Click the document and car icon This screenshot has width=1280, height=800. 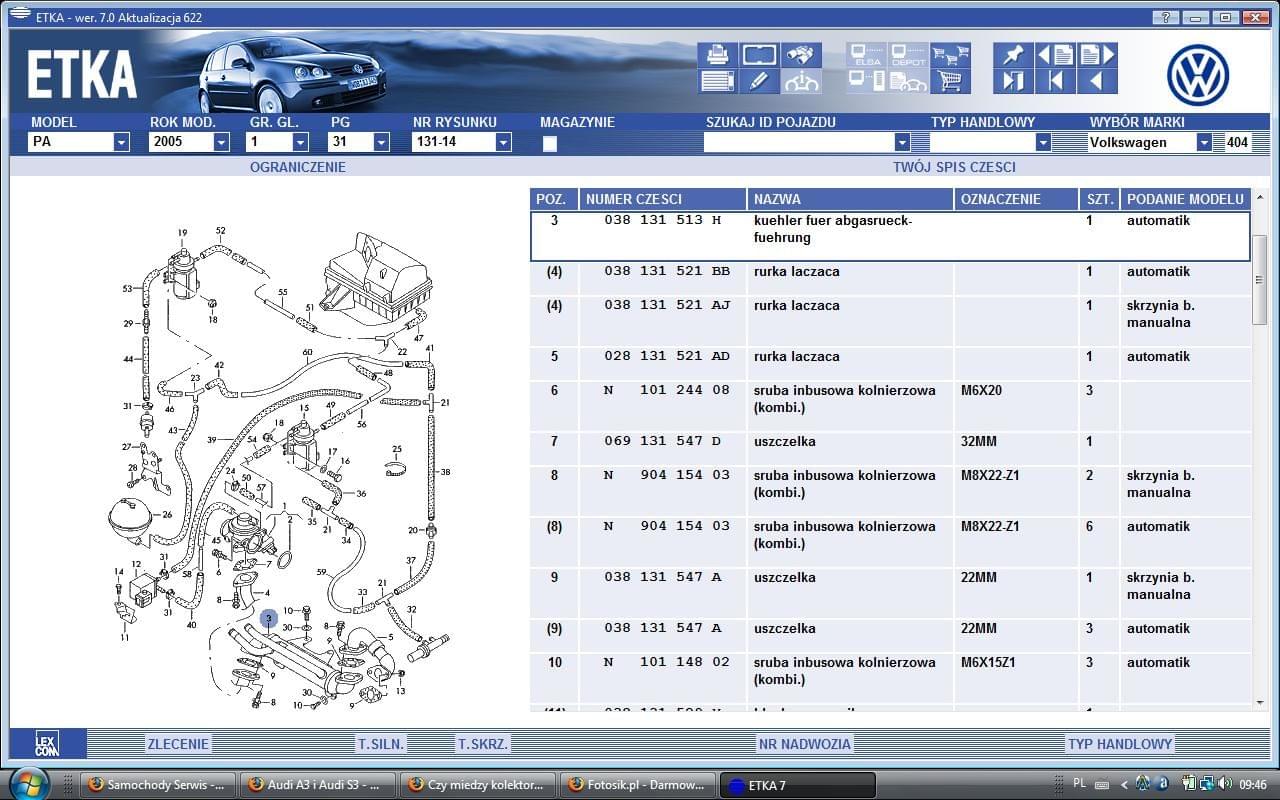tap(908, 81)
